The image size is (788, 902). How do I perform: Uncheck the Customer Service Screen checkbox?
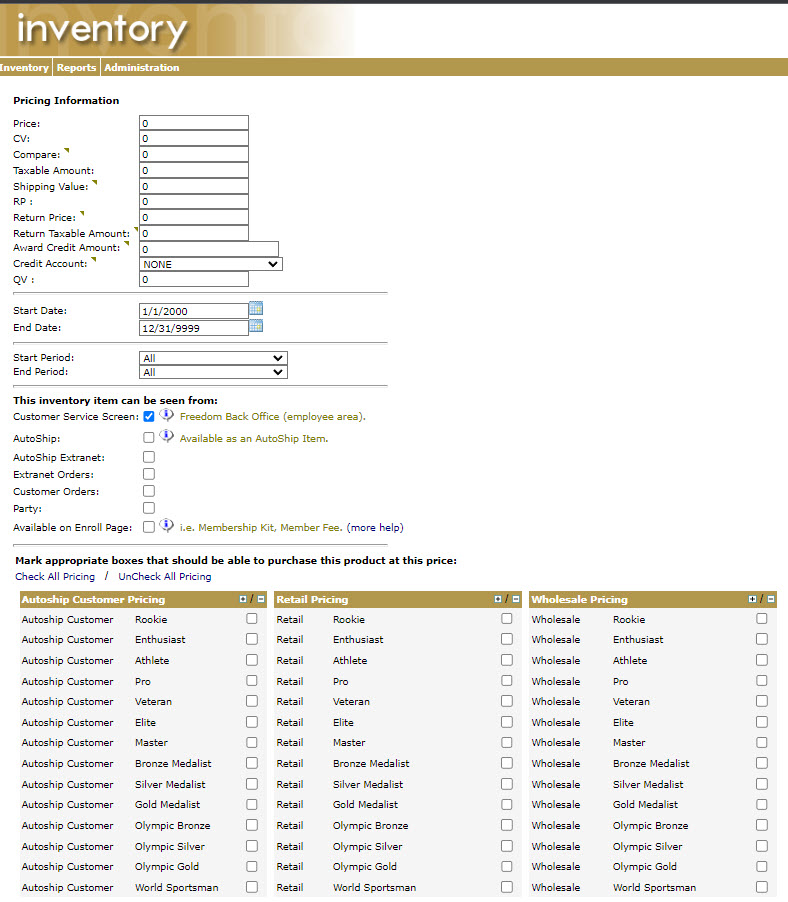point(149,416)
